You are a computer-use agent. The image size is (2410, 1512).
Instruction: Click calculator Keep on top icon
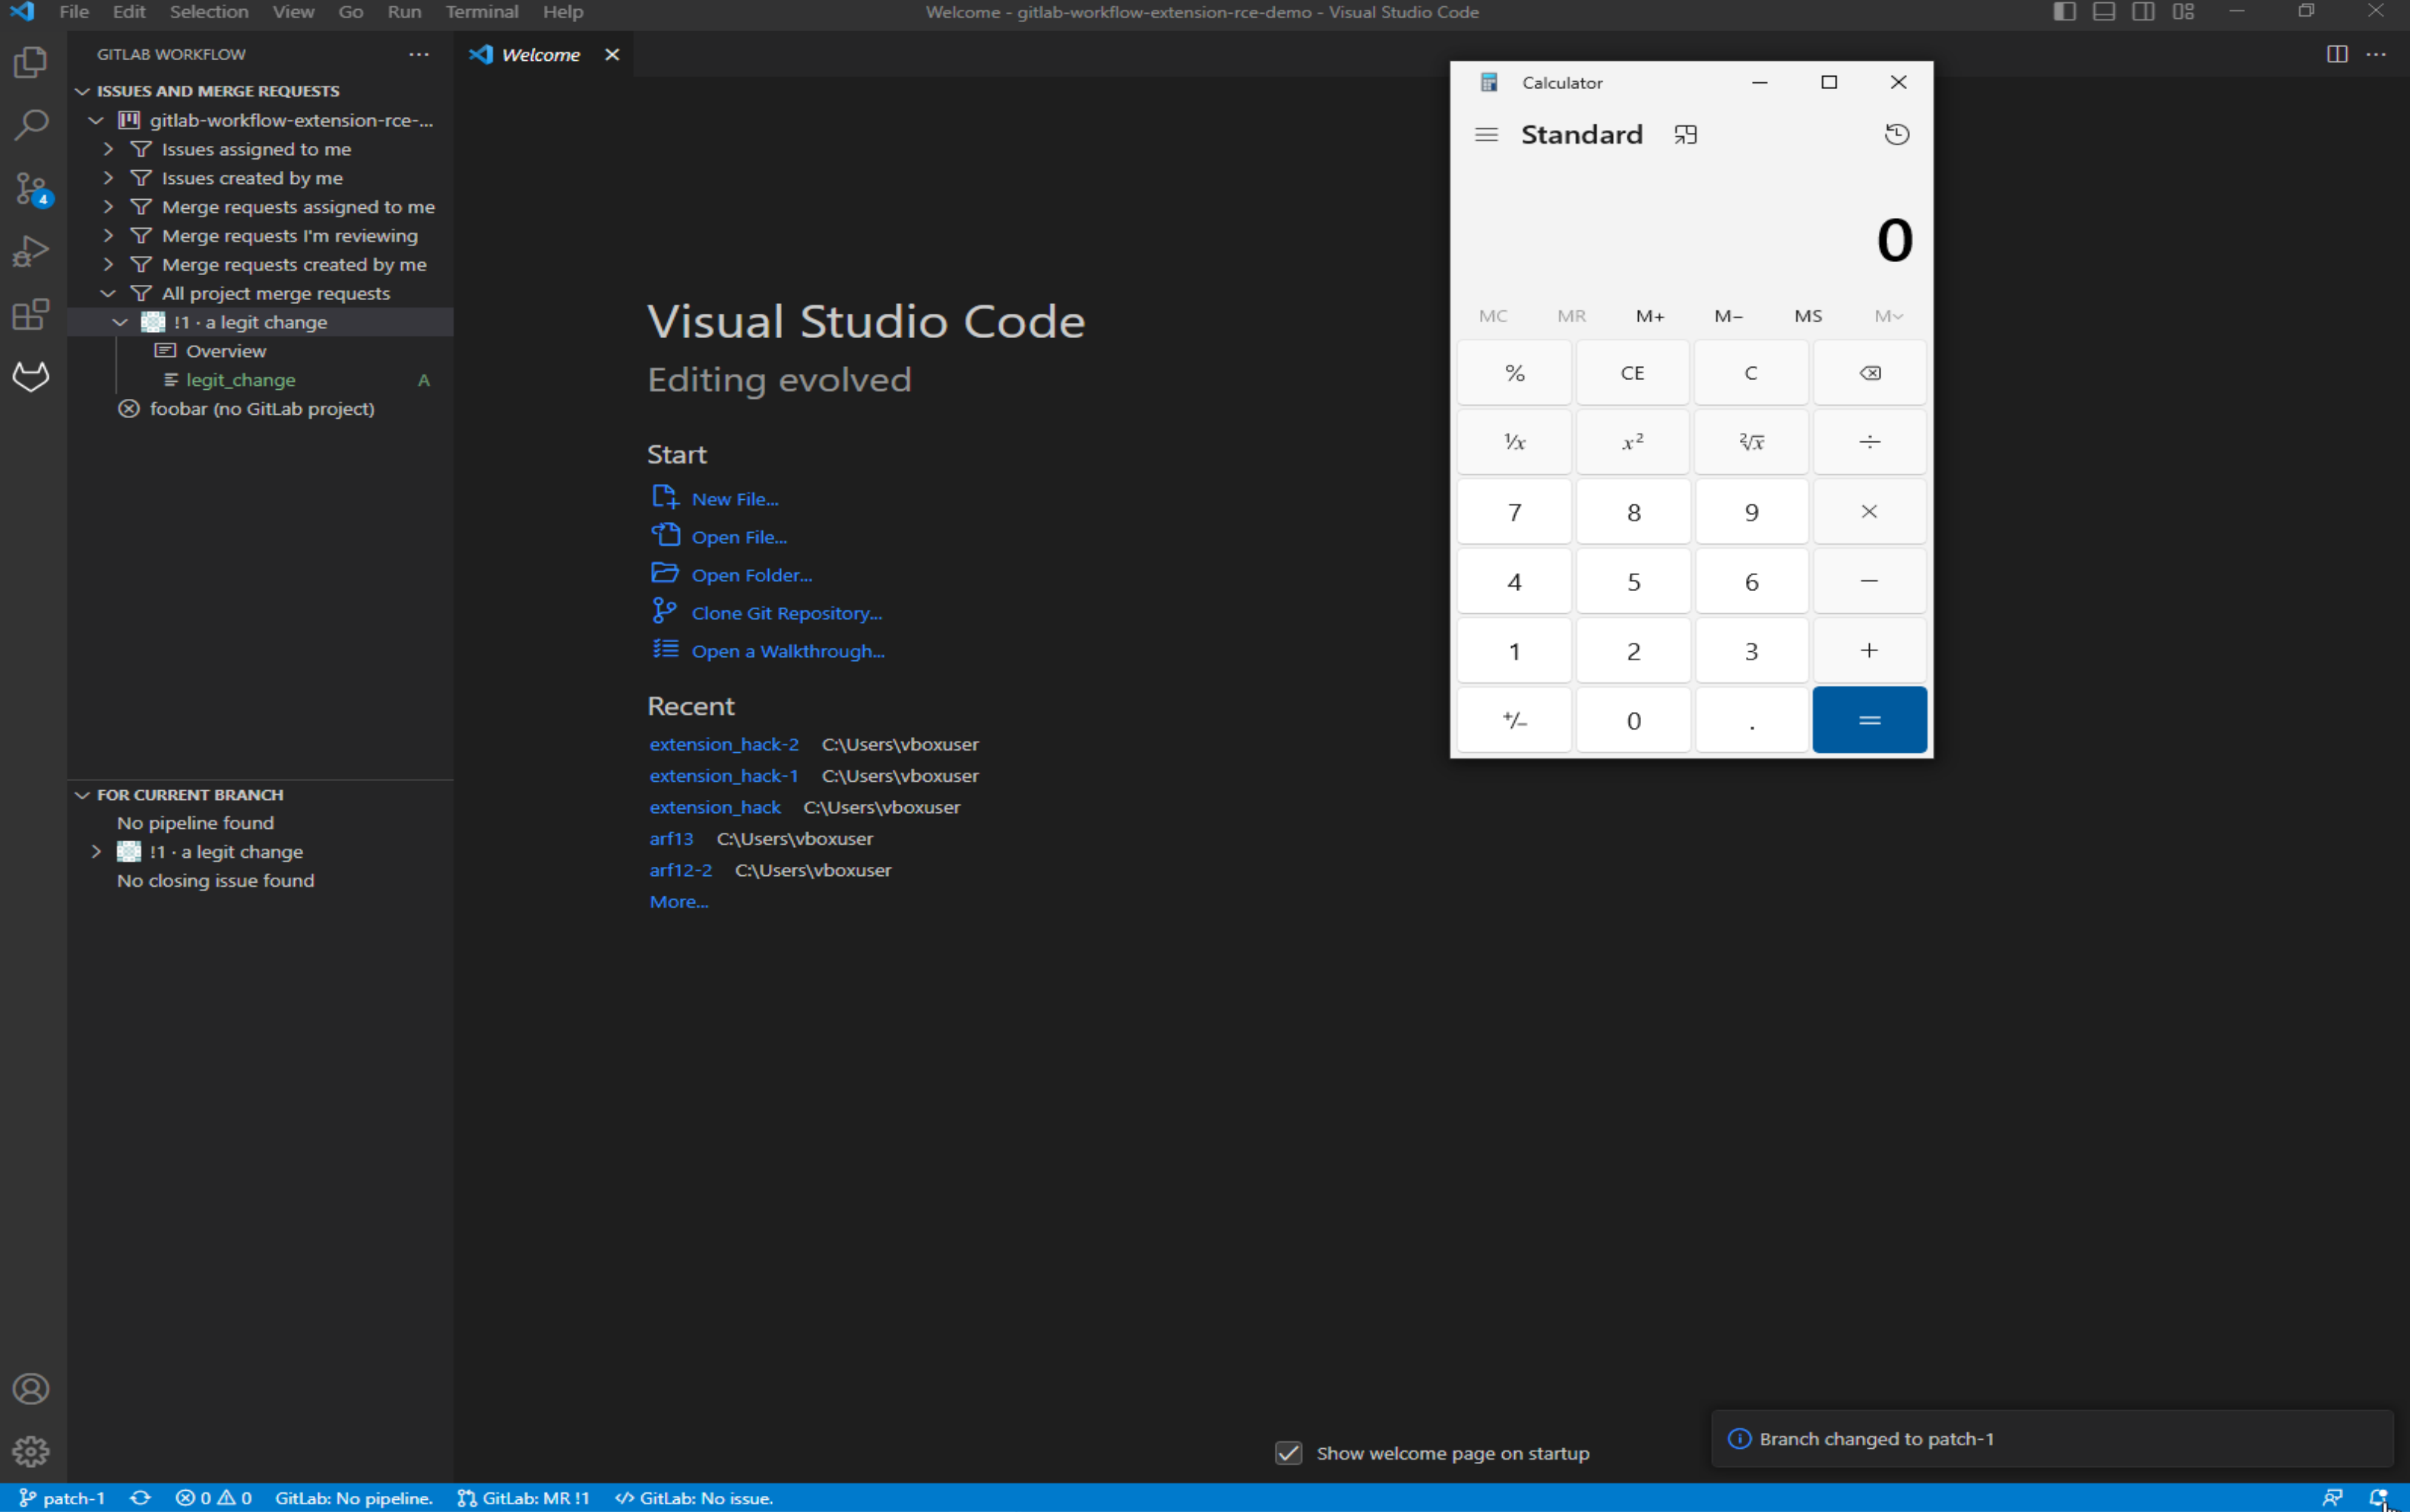[1685, 134]
